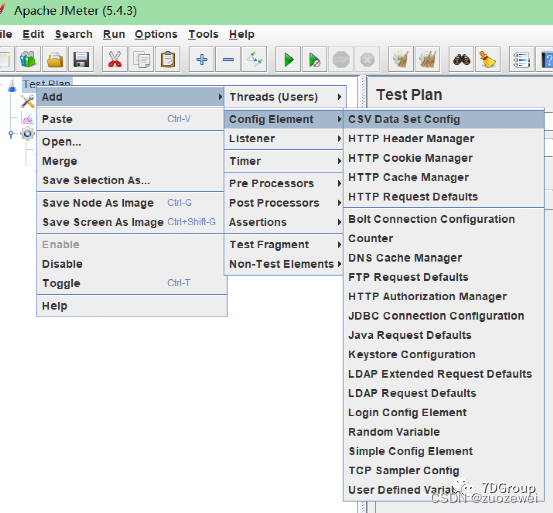This screenshot has width=553, height=513.
Task: Expand the Non-Test Elements submenu
Action: click(x=285, y=264)
